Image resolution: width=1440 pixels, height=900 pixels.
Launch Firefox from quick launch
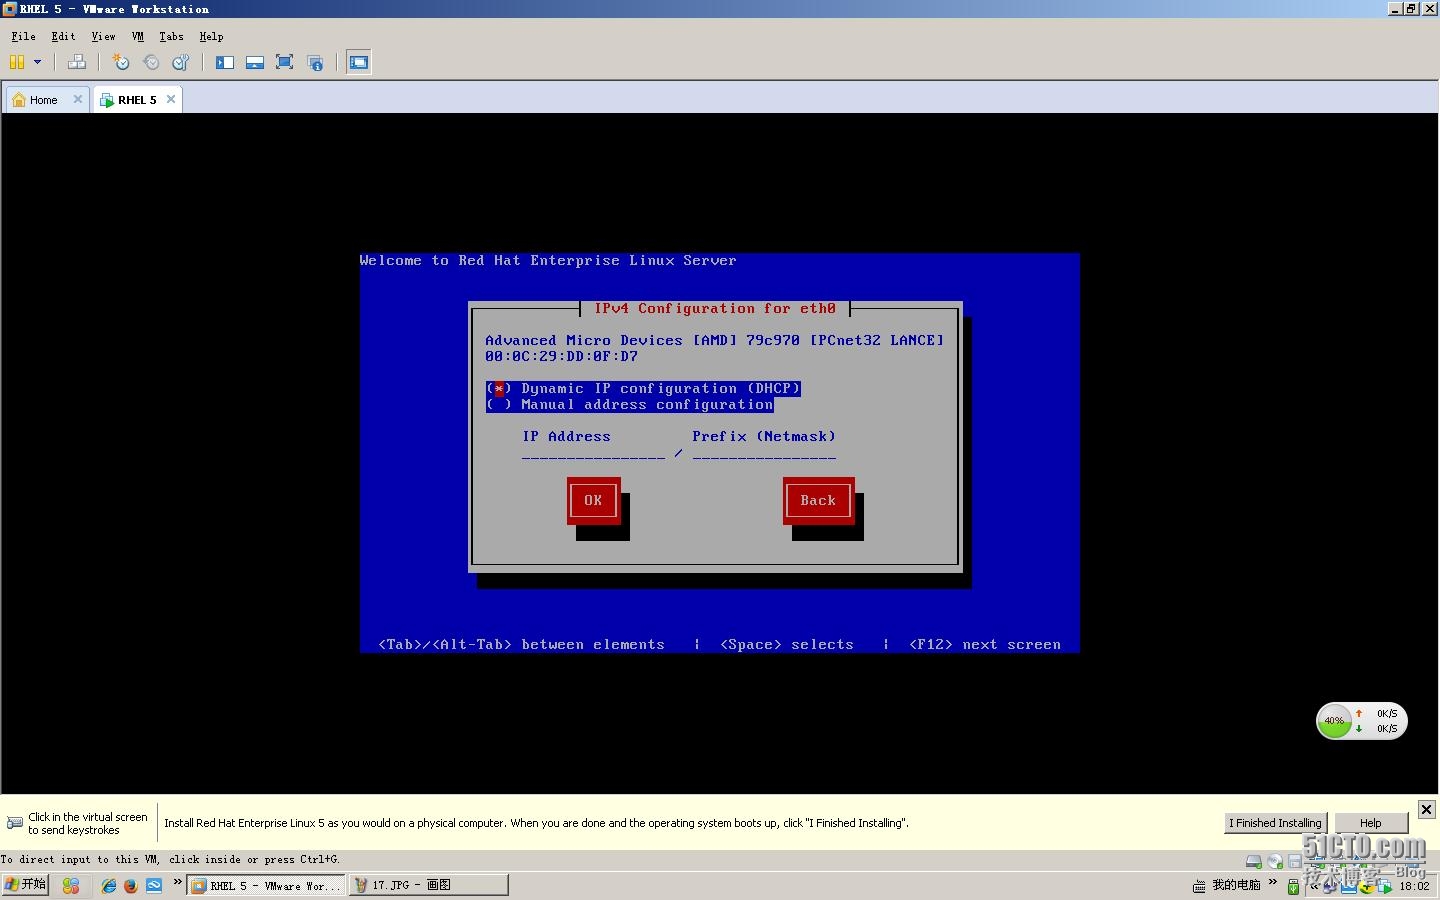pos(130,886)
